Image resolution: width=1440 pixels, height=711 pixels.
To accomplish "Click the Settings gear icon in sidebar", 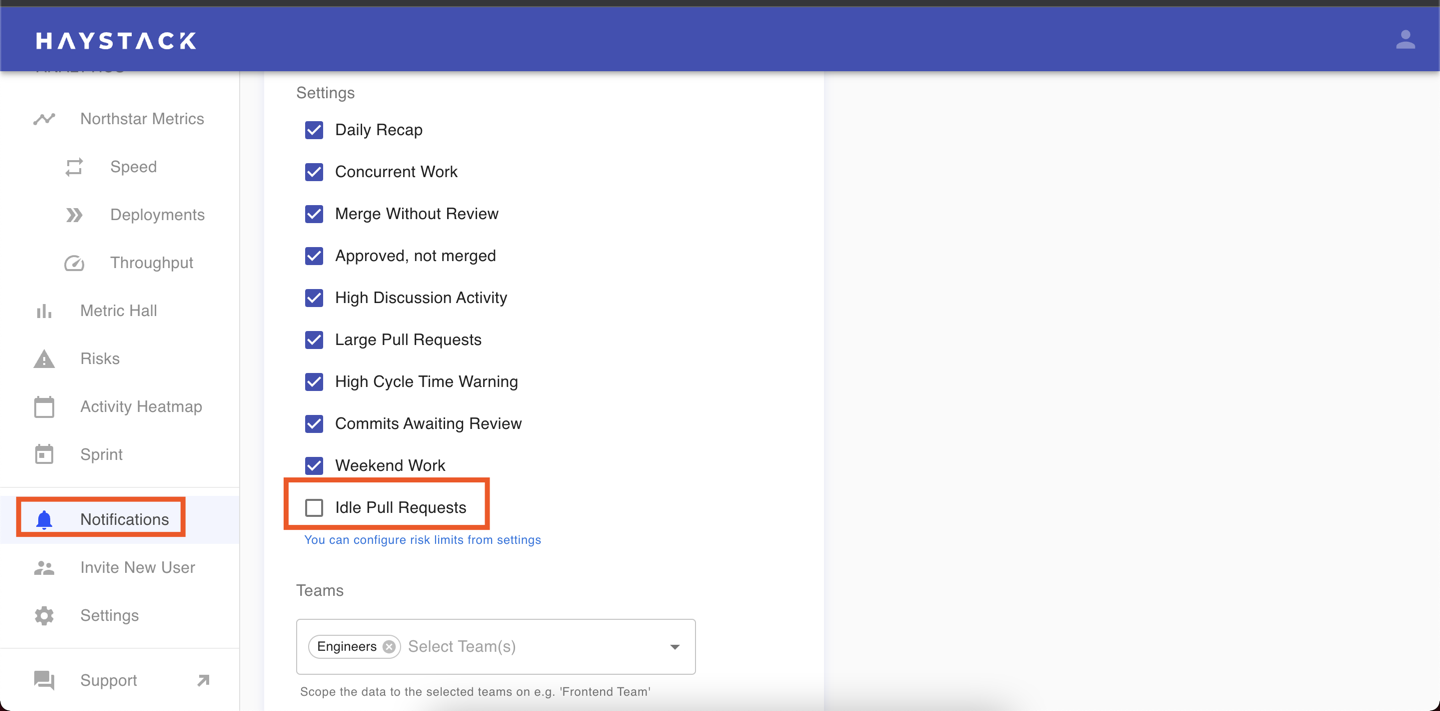I will click(x=44, y=616).
